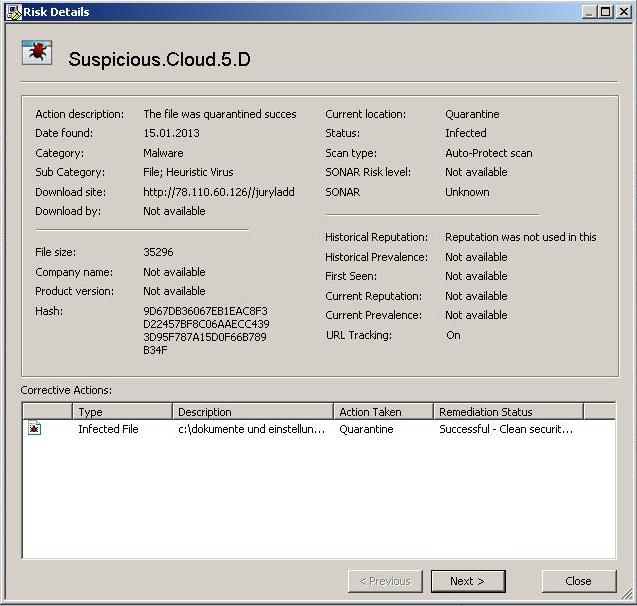This screenshot has width=637, height=606.
Task: Click the red bug risk icon
Action: 37,52
